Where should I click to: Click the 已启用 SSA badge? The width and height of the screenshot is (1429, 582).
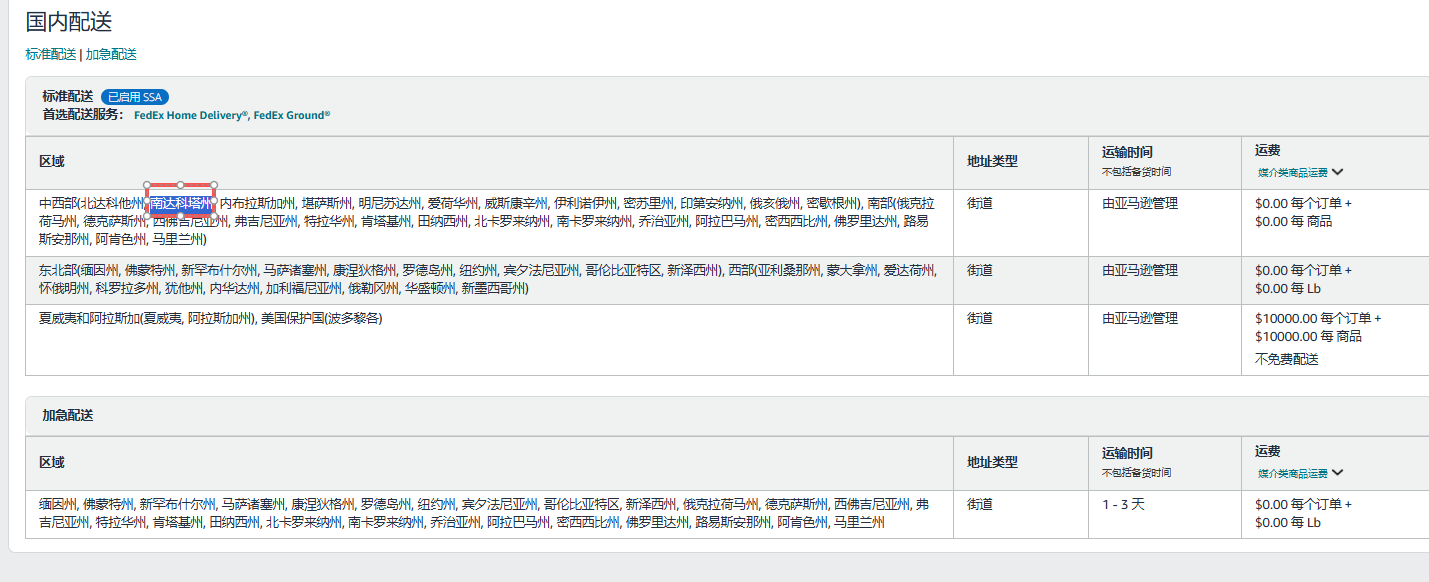coord(134,97)
